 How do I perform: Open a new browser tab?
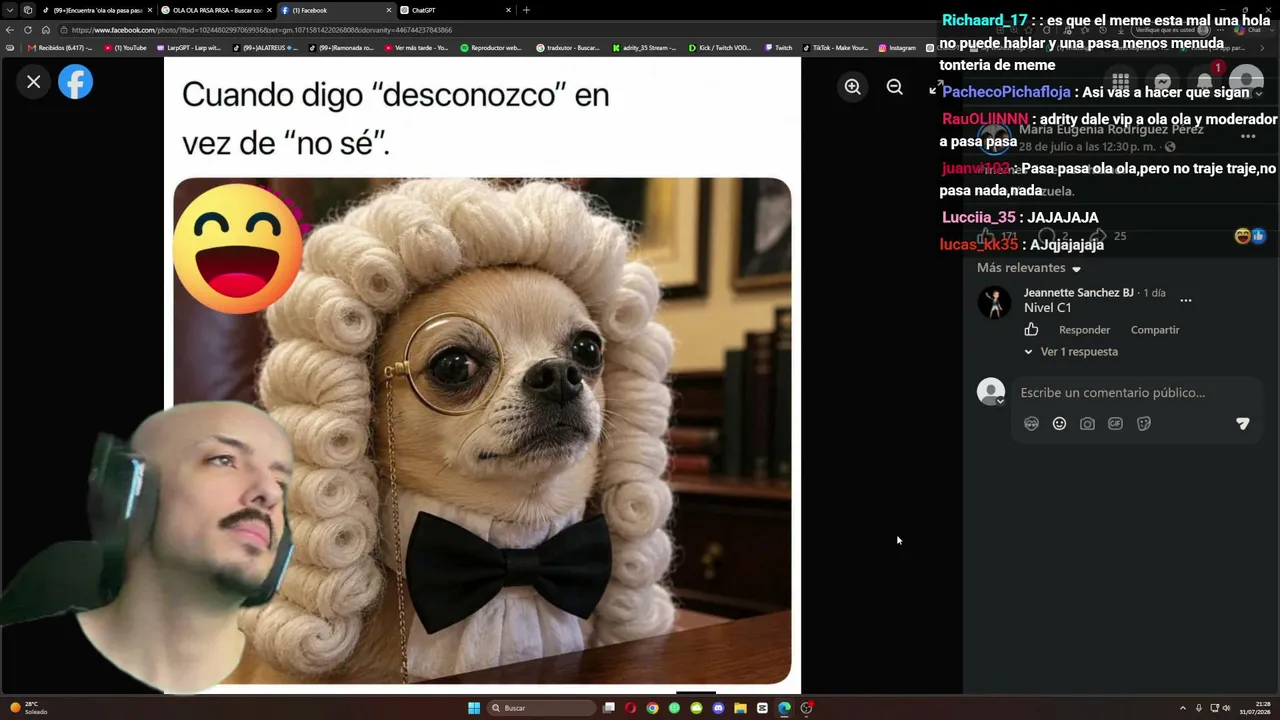[x=526, y=10]
